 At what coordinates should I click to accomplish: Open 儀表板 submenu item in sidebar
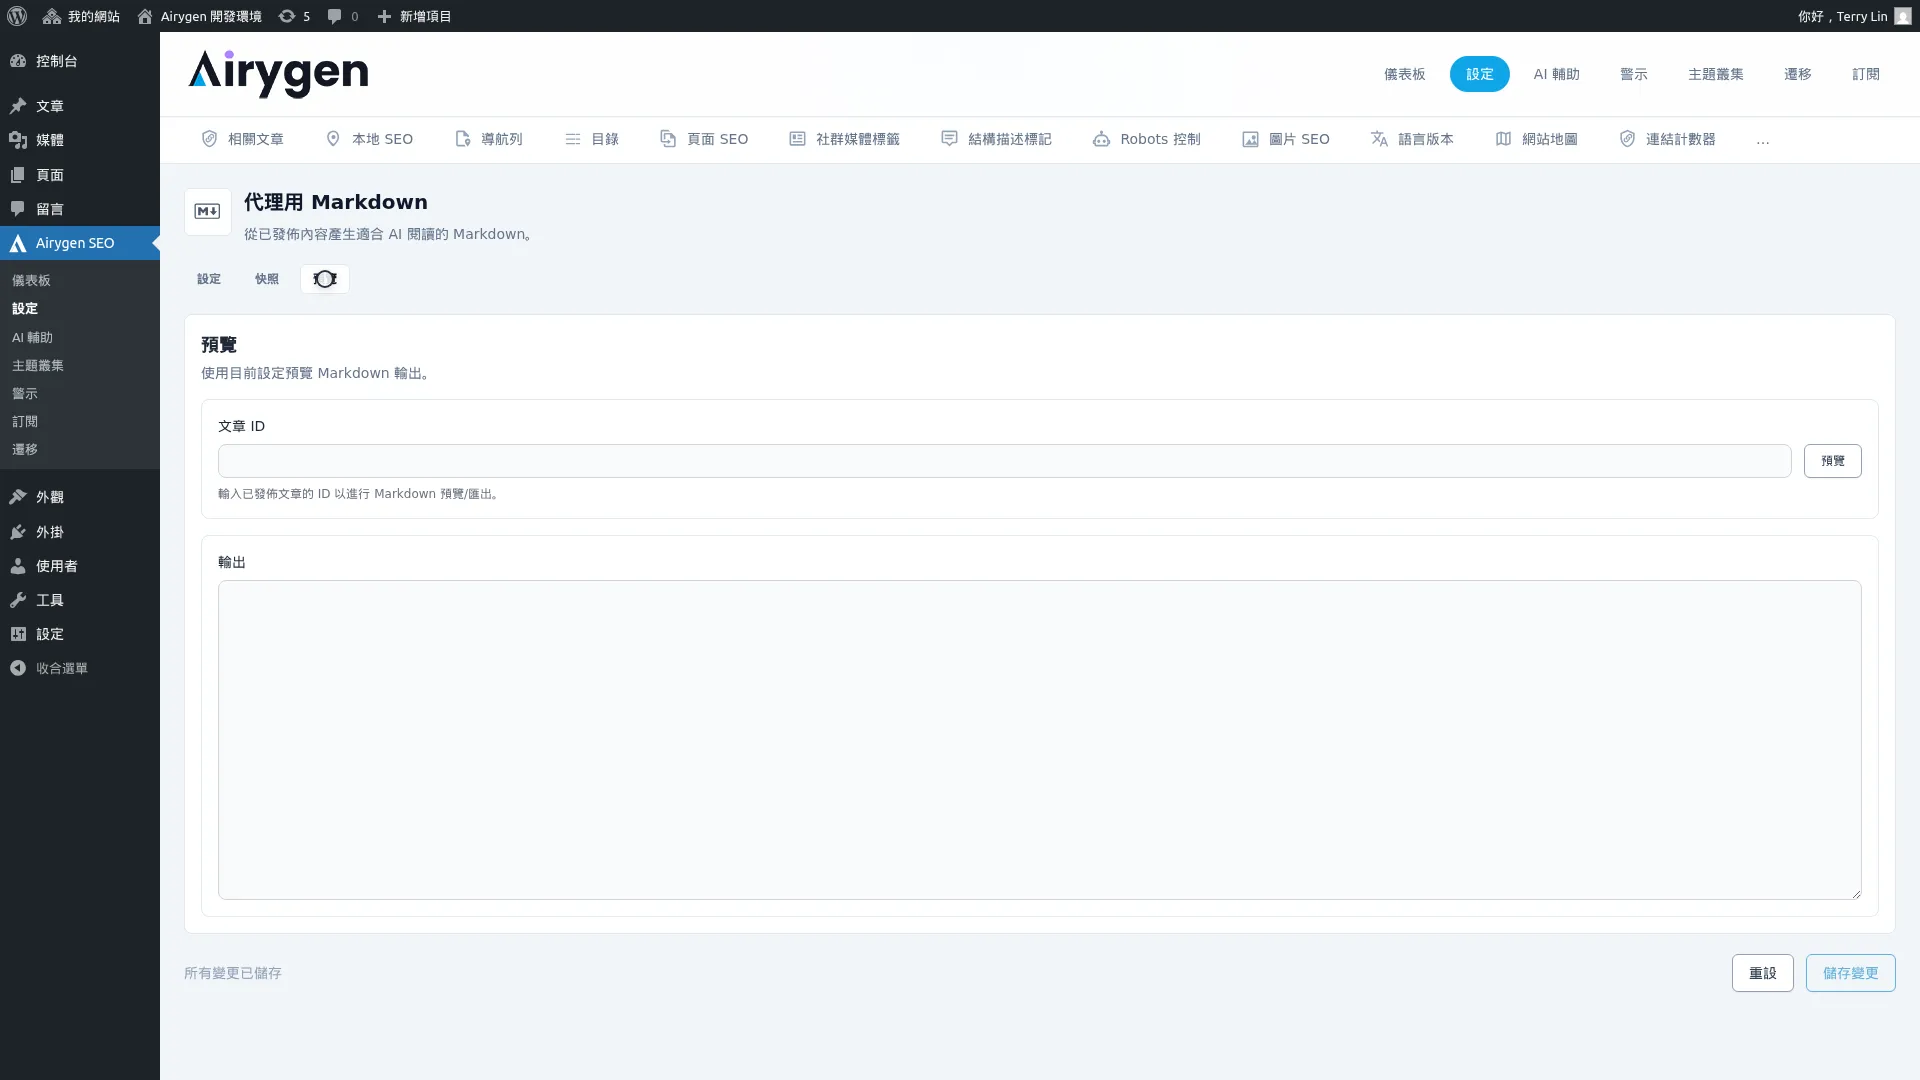pos(31,281)
